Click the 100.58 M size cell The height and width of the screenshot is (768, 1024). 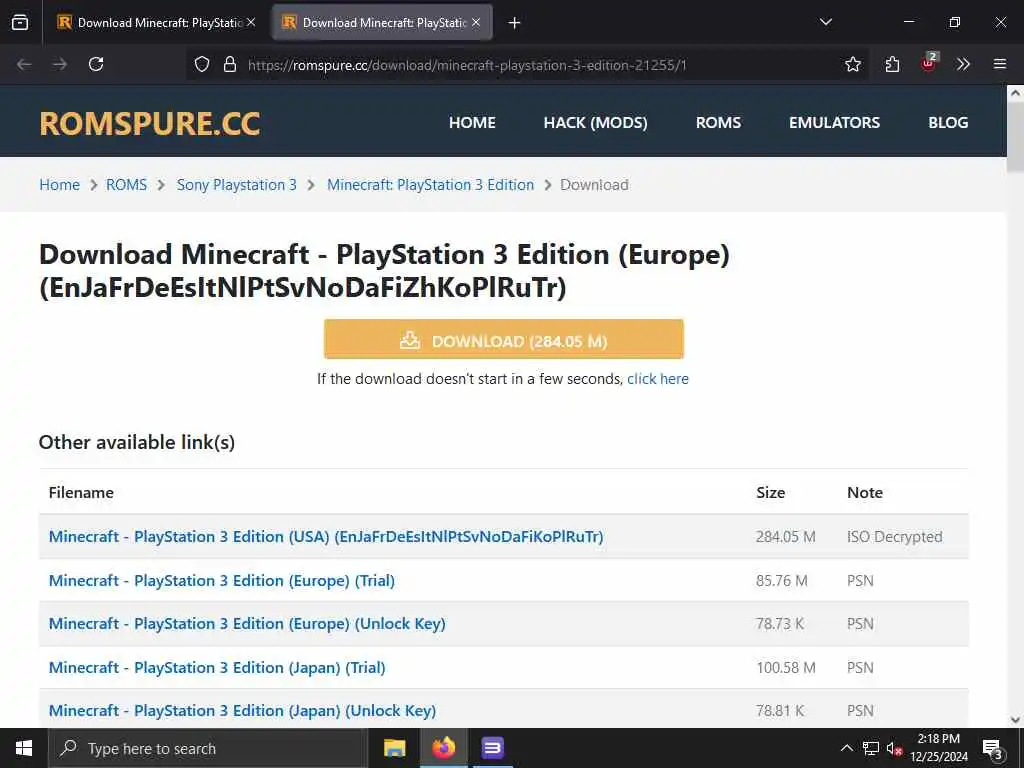(786, 667)
